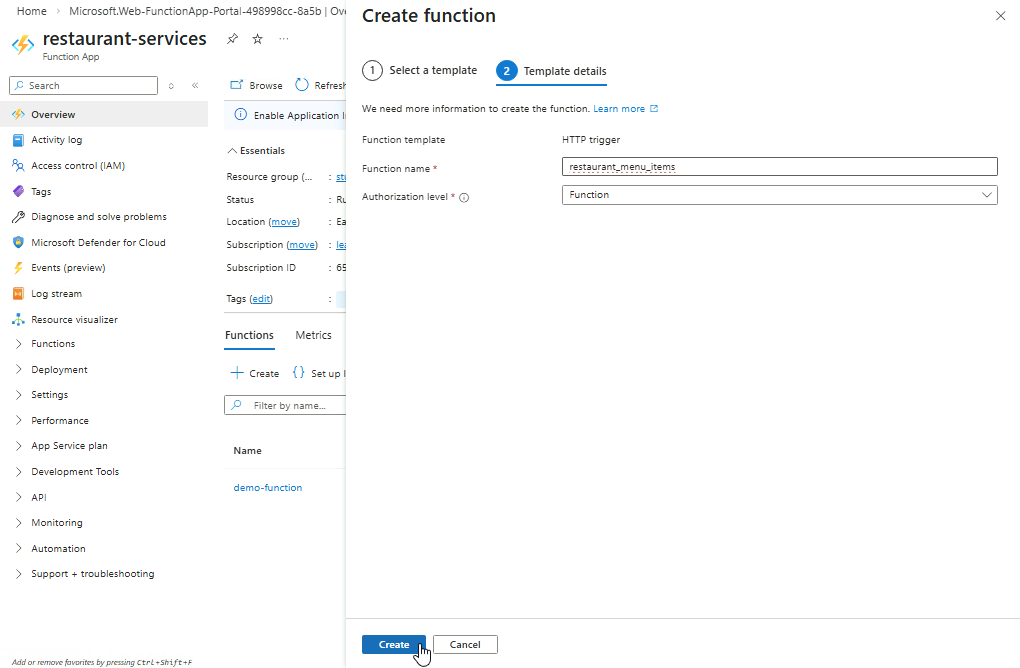The height and width of the screenshot is (668, 1020).
Task: Open the Authorization level dropdown
Action: coord(779,195)
